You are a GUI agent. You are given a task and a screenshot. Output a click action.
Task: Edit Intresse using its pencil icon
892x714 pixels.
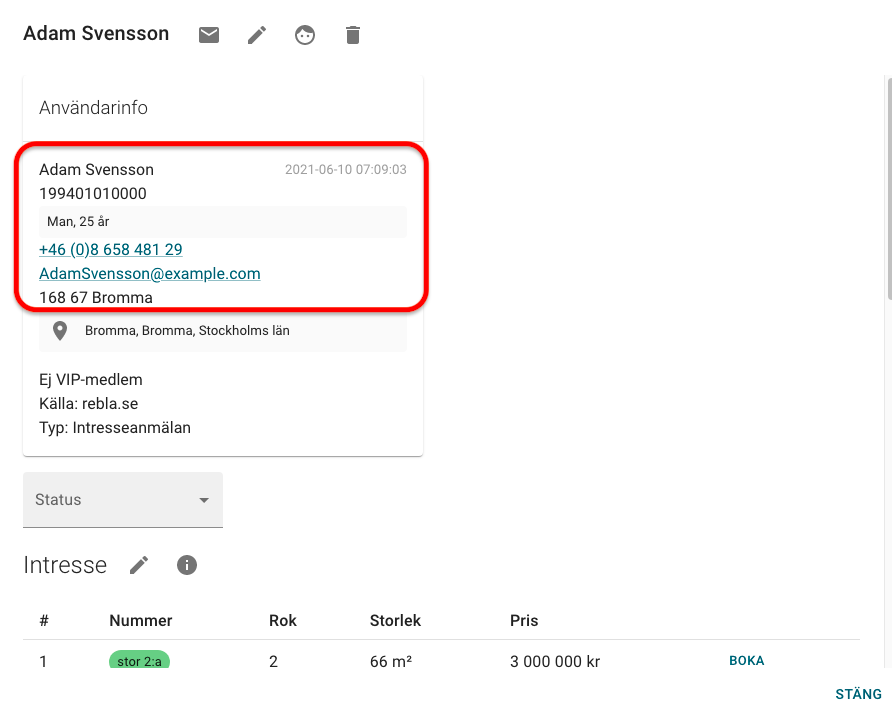[139, 564]
